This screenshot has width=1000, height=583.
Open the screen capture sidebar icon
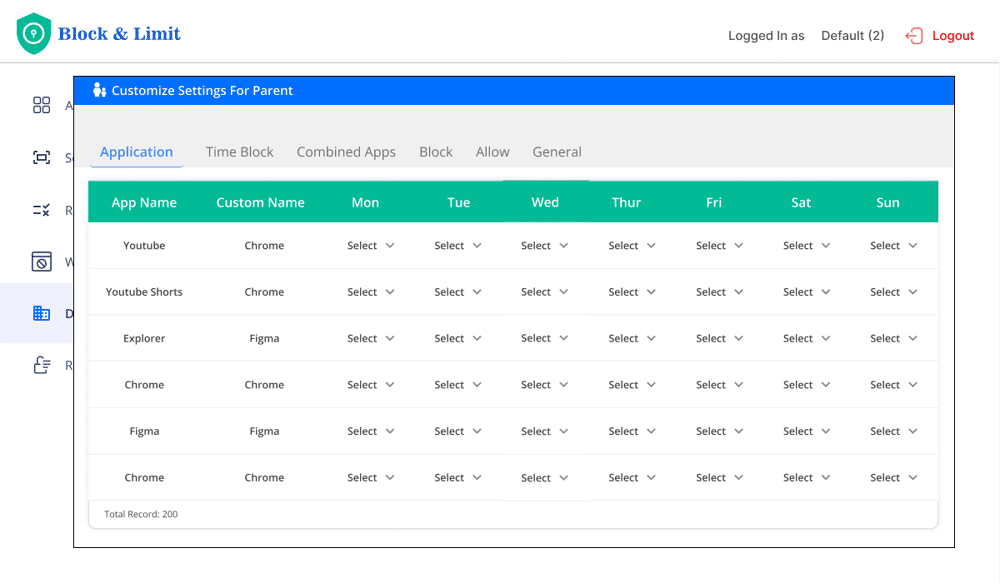(x=41, y=158)
